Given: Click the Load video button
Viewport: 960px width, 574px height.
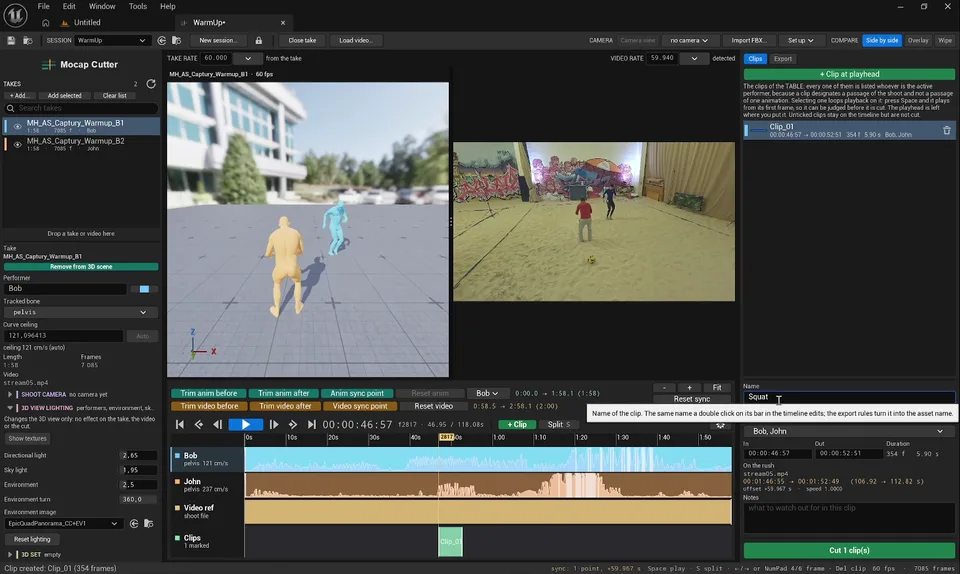Looking at the screenshot, I should point(356,40).
